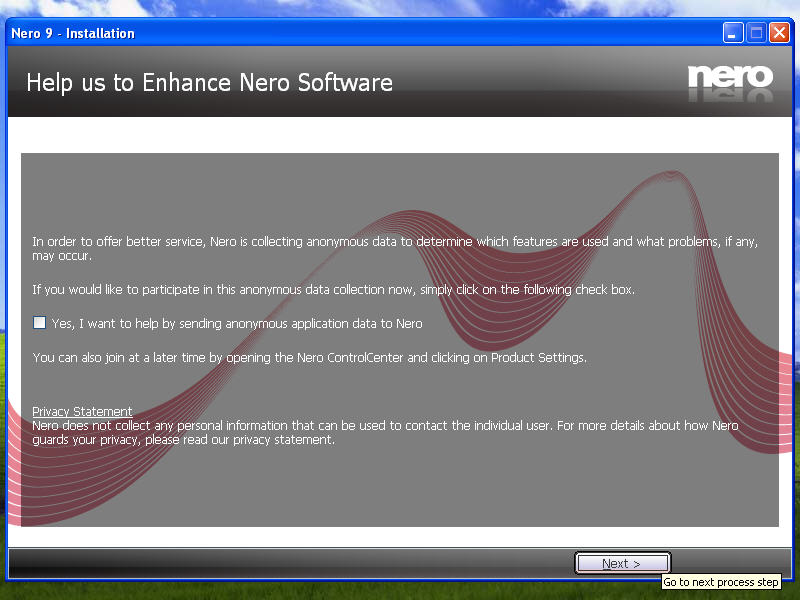This screenshot has width=800, height=600.
Task: Enable sending anonymous application data checkbox
Action: pyautogui.click(x=39, y=322)
